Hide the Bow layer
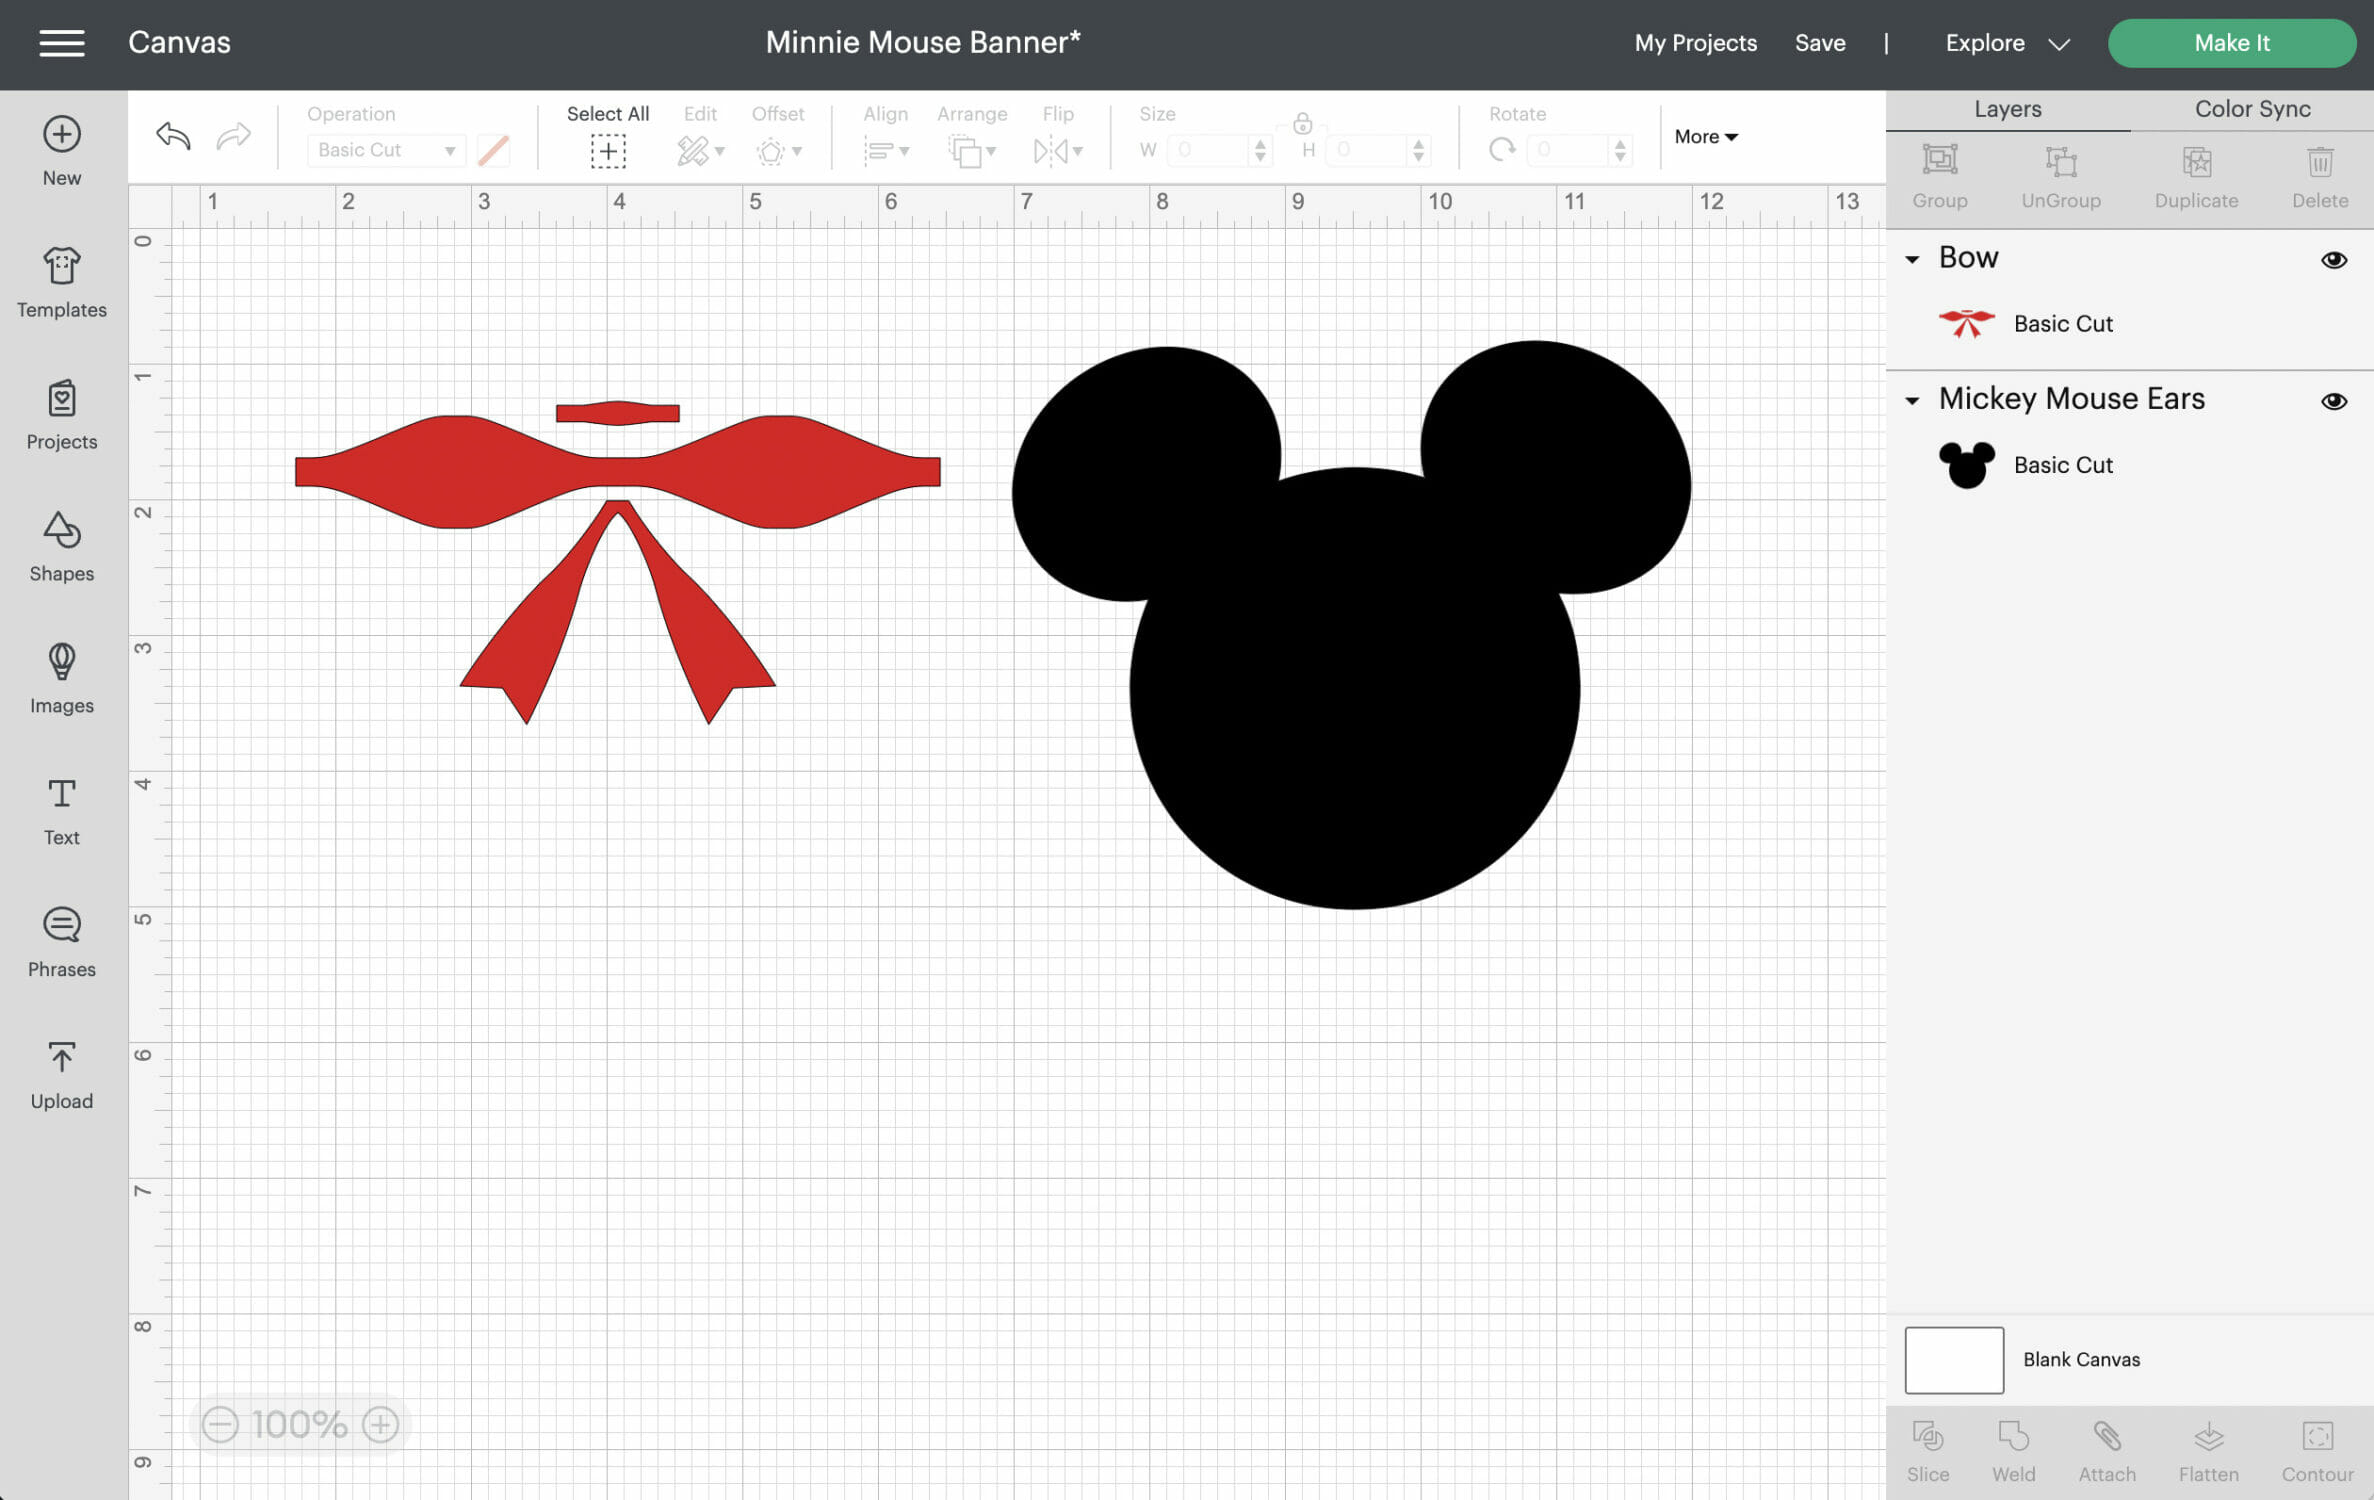Image resolution: width=2374 pixels, height=1500 pixels. 2333,260
